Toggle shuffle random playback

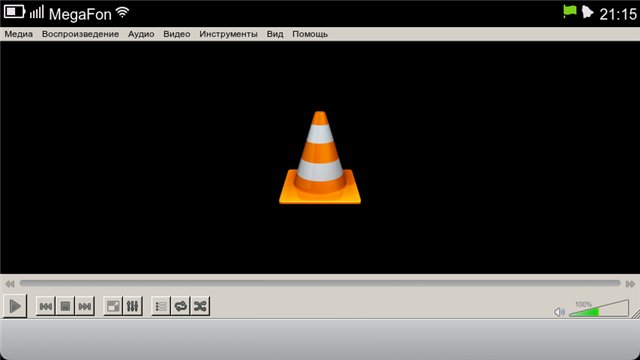coord(200,306)
